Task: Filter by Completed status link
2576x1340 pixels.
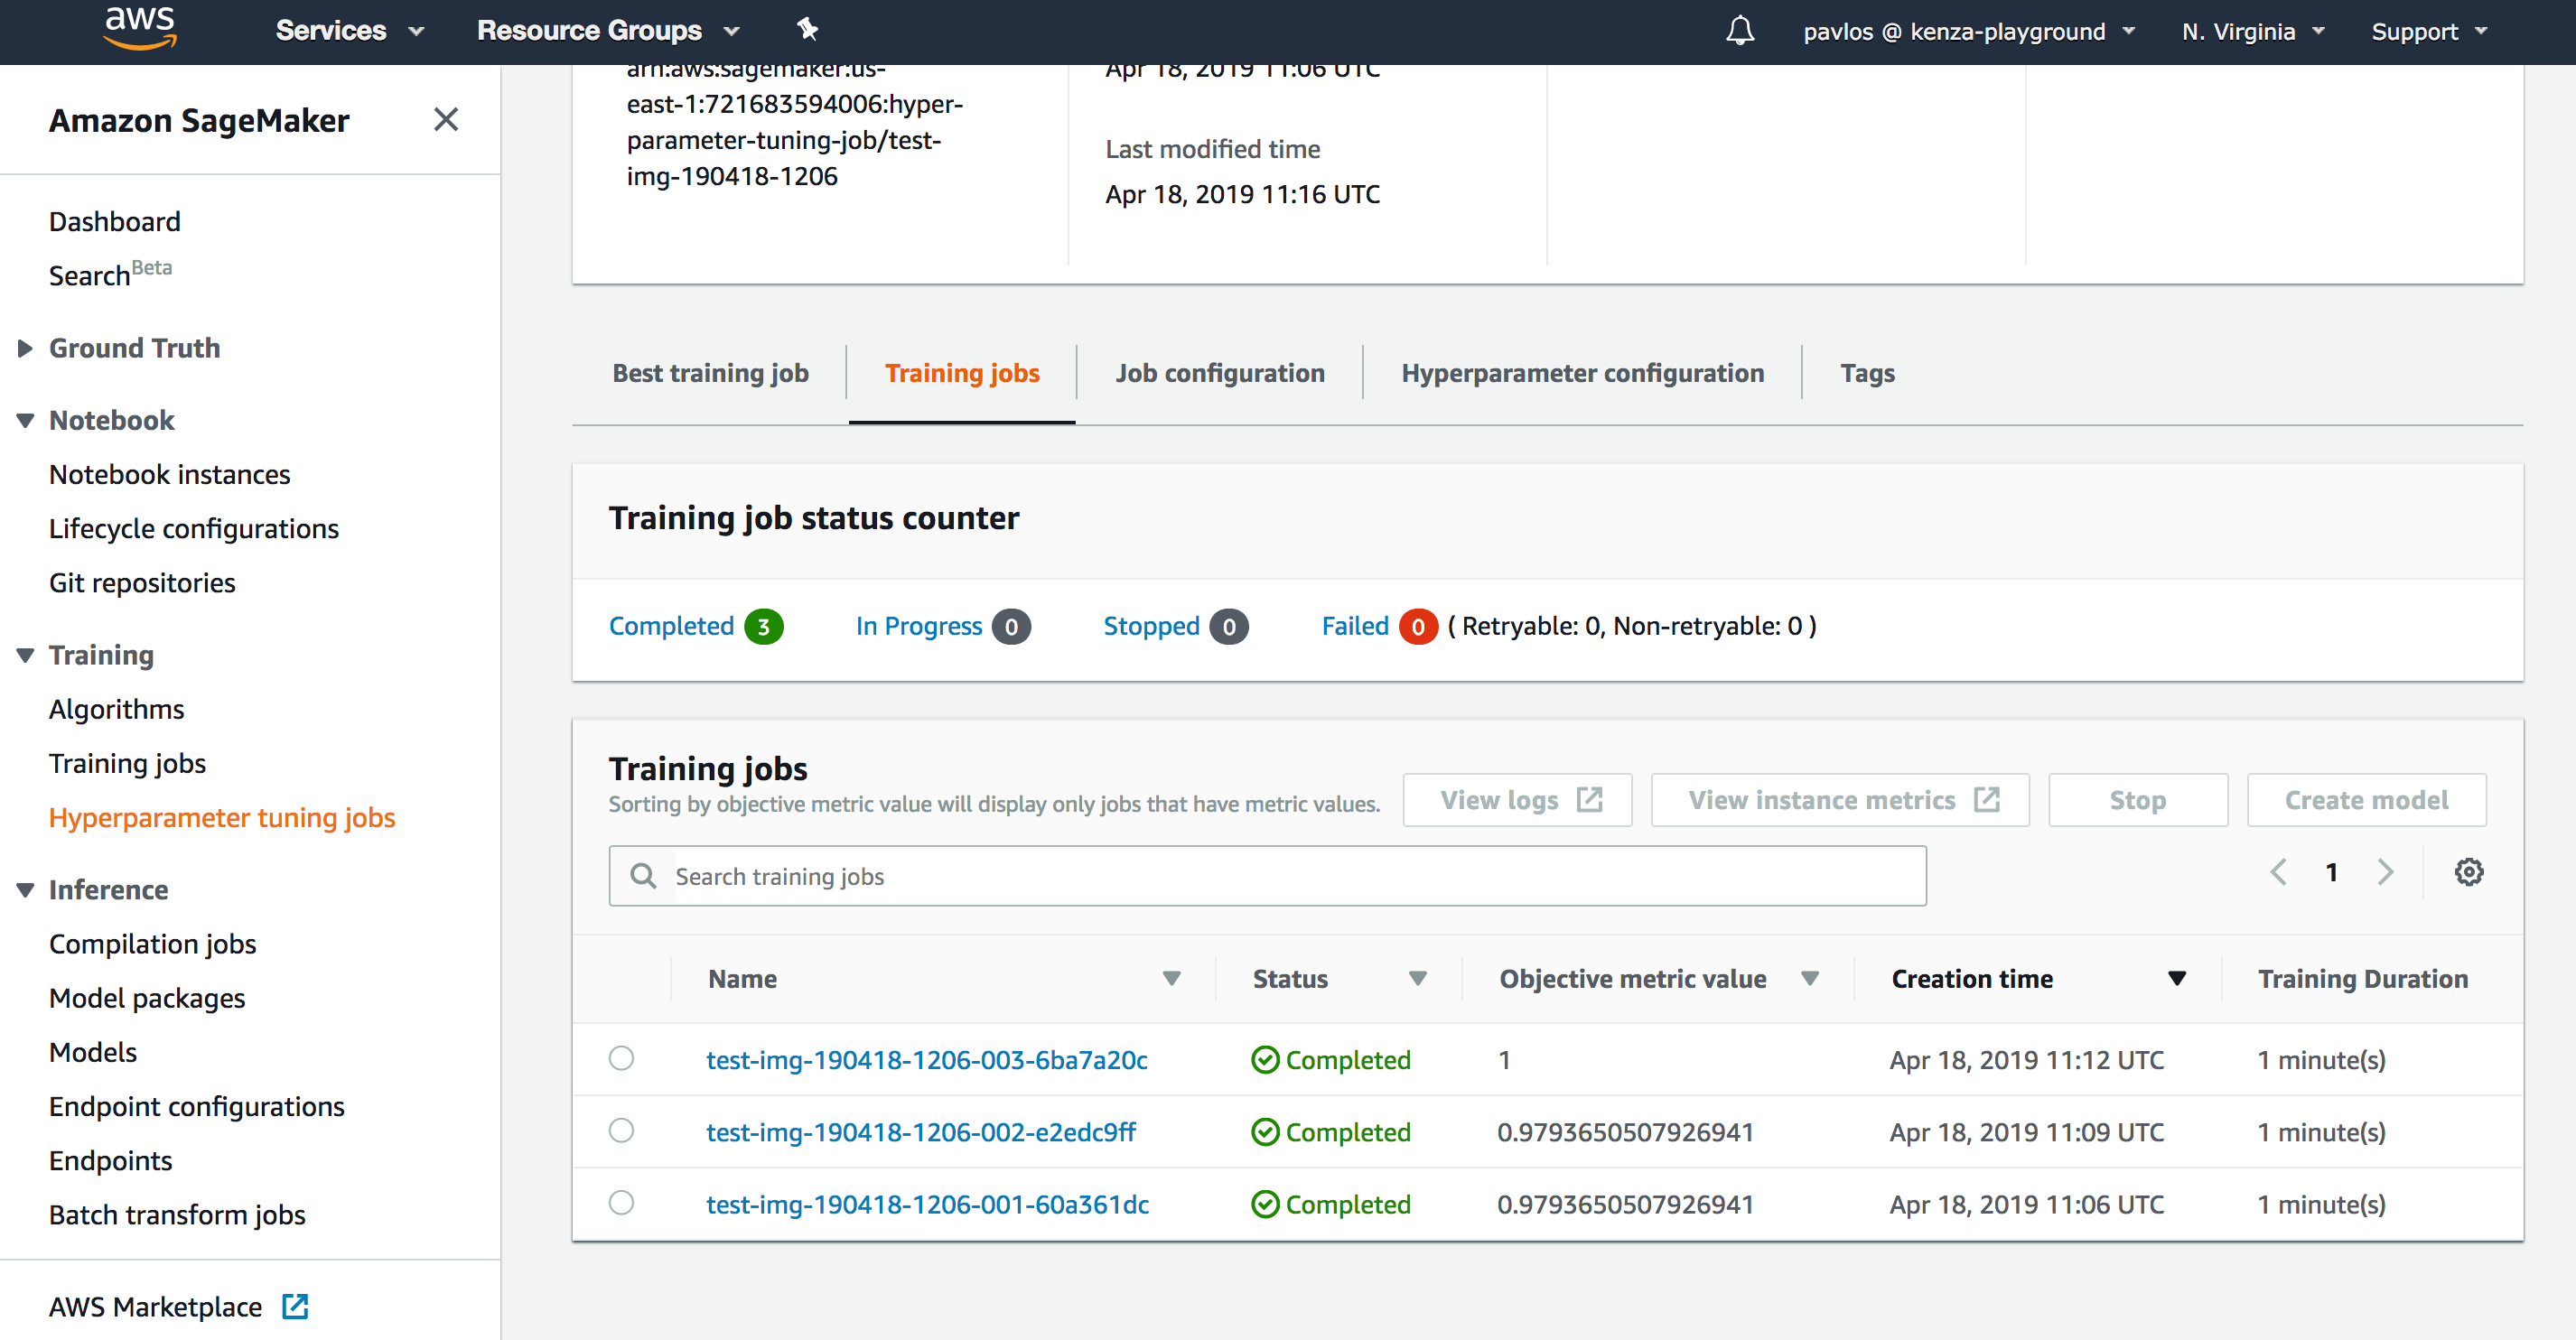Action: point(671,626)
